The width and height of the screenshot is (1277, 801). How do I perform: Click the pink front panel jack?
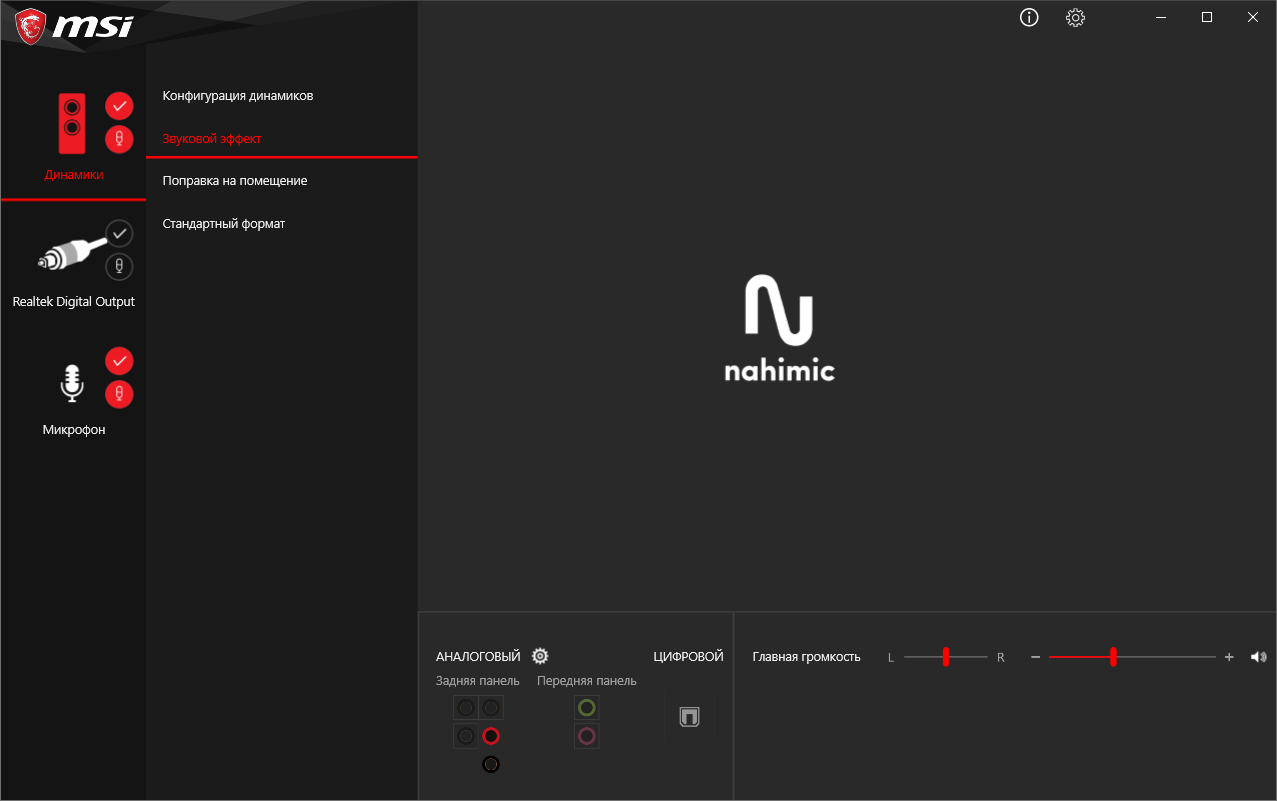click(x=587, y=736)
